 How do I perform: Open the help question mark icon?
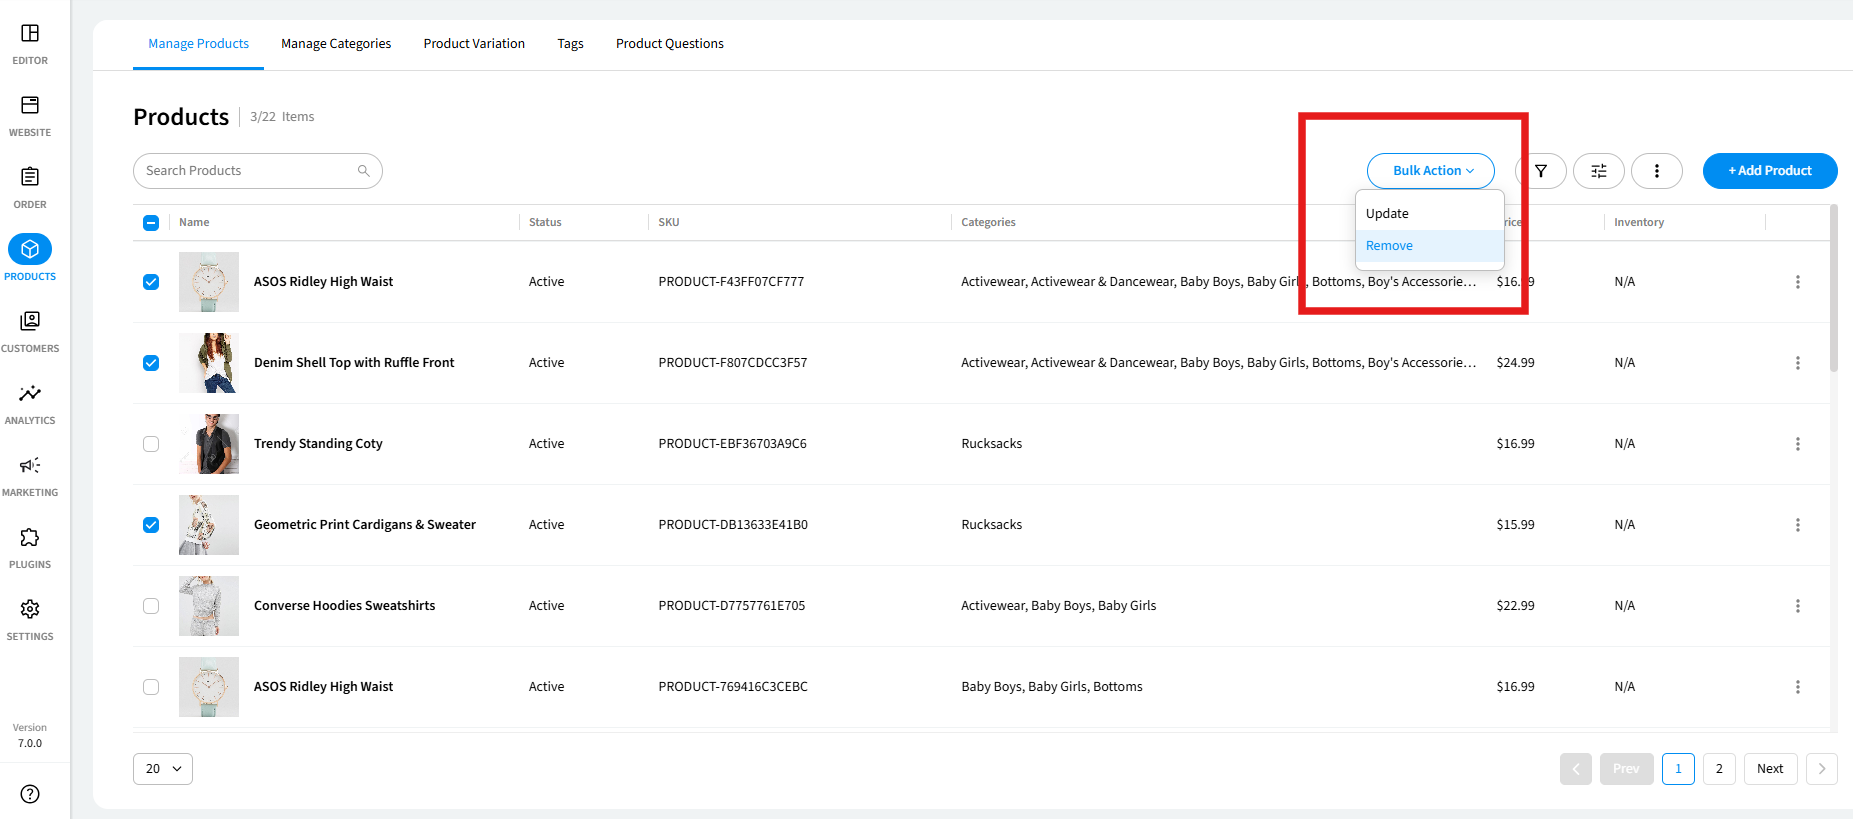(x=30, y=794)
